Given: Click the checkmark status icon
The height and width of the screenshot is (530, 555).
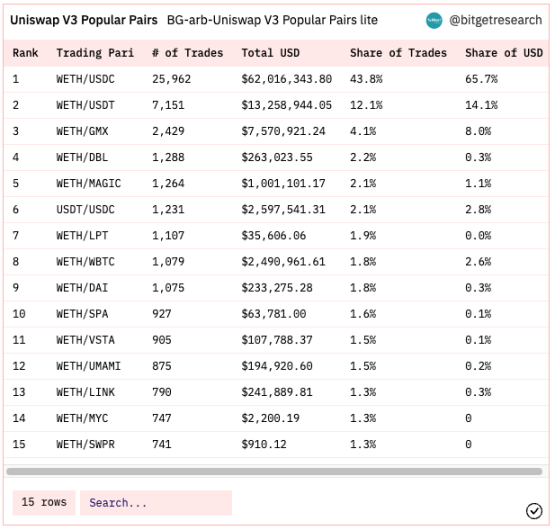Looking at the screenshot, I should (534, 511).
